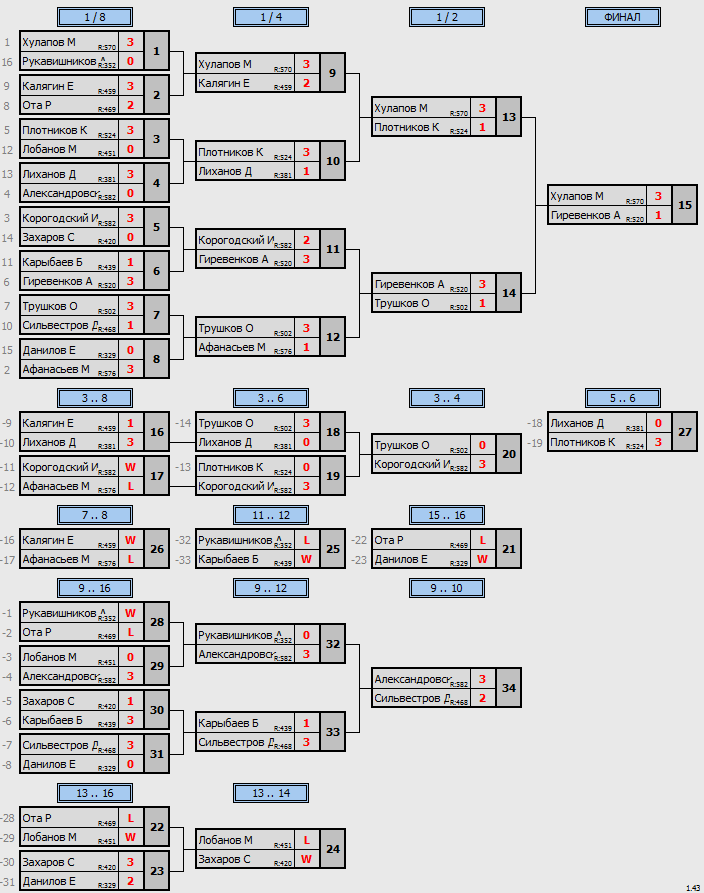Open final match number 15 box
The height and width of the screenshot is (893, 704).
pyautogui.click(x=685, y=205)
